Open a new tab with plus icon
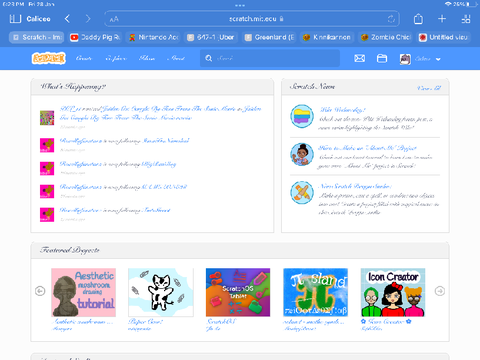 coord(442,19)
